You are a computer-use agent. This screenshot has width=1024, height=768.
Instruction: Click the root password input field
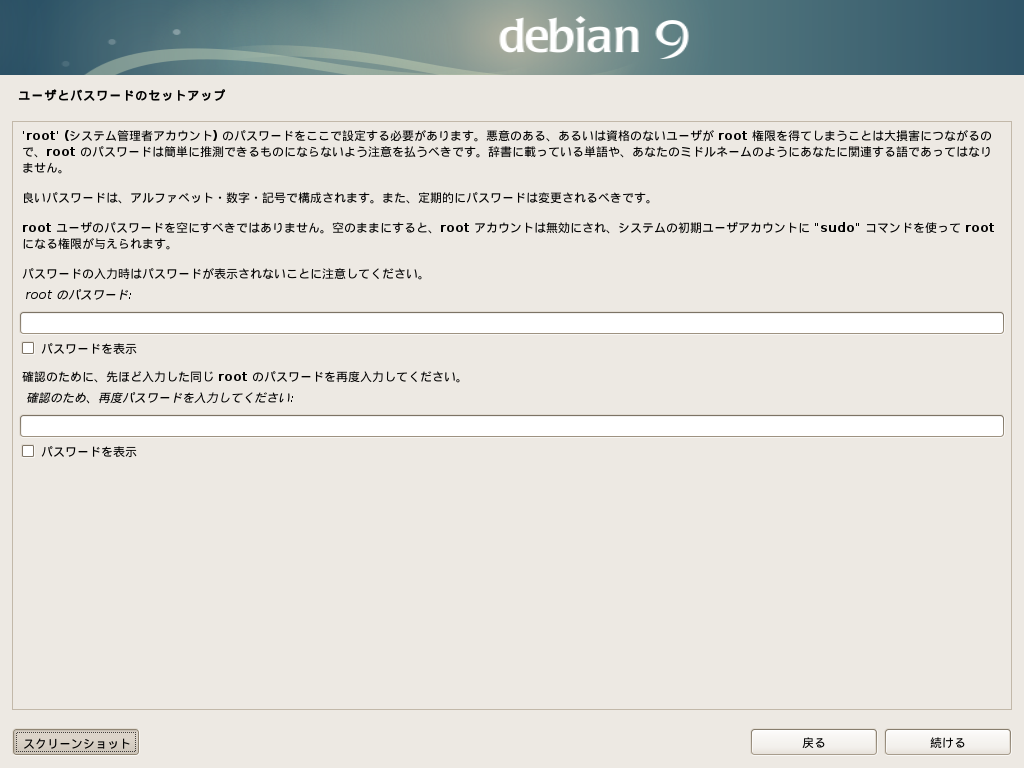pyautogui.click(x=511, y=323)
